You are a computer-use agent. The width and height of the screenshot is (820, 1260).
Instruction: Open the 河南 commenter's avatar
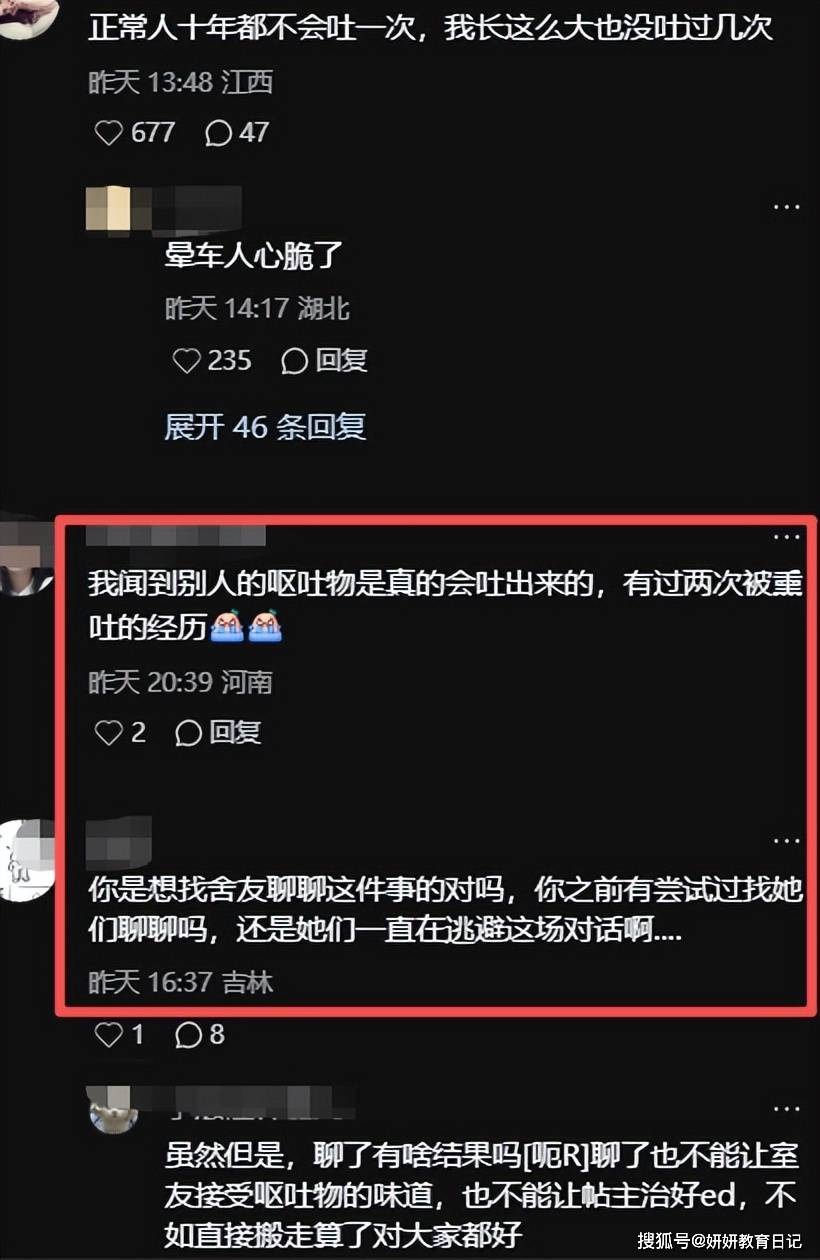[x=24, y=556]
